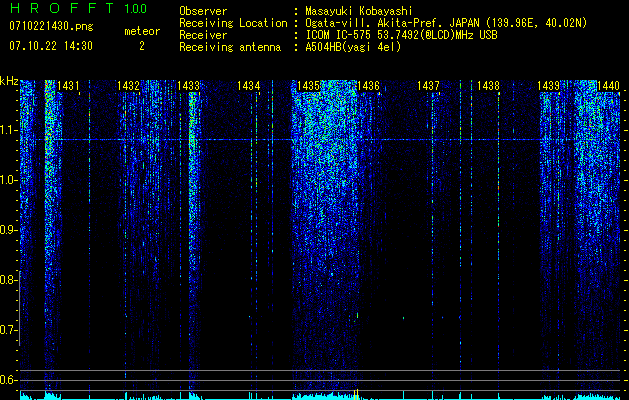Click time marker 1433

point(188,85)
